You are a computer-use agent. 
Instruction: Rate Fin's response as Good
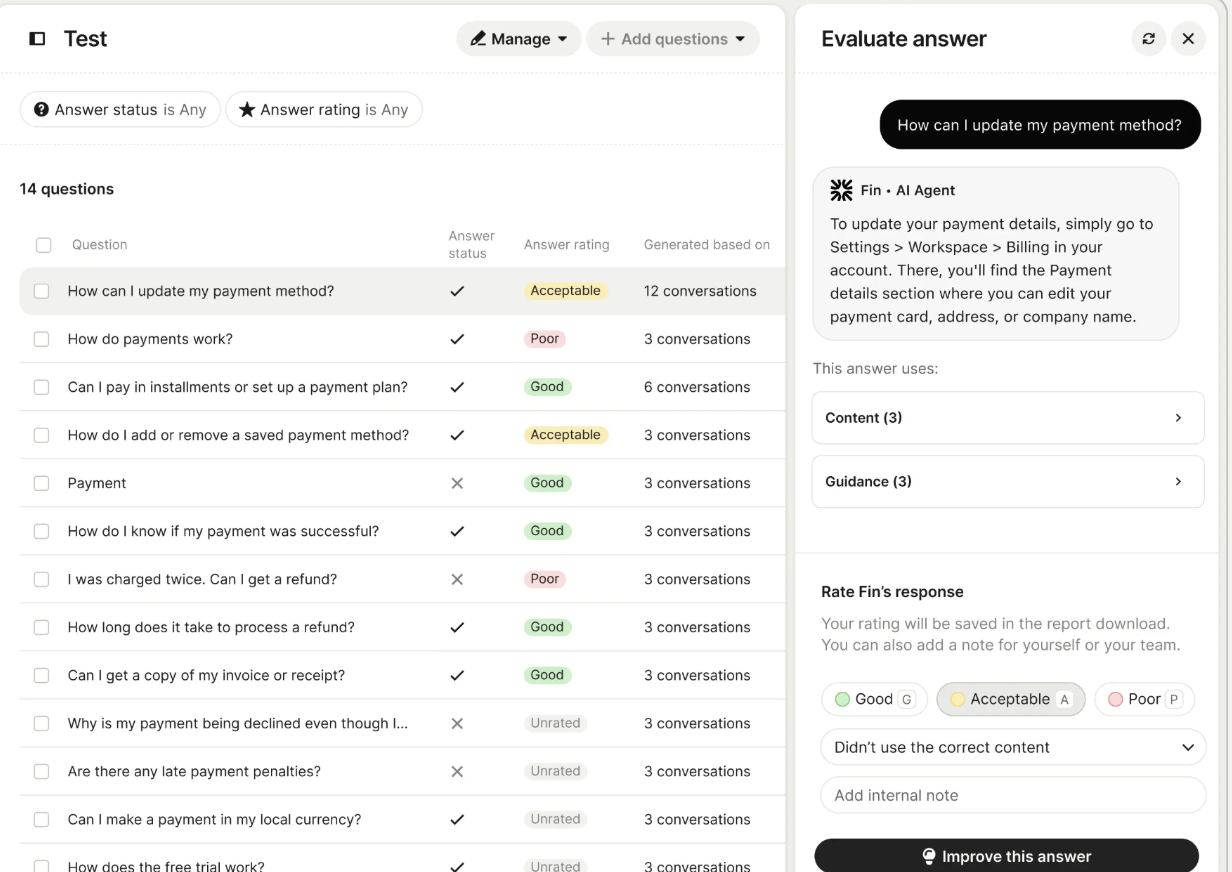click(874, 699)
